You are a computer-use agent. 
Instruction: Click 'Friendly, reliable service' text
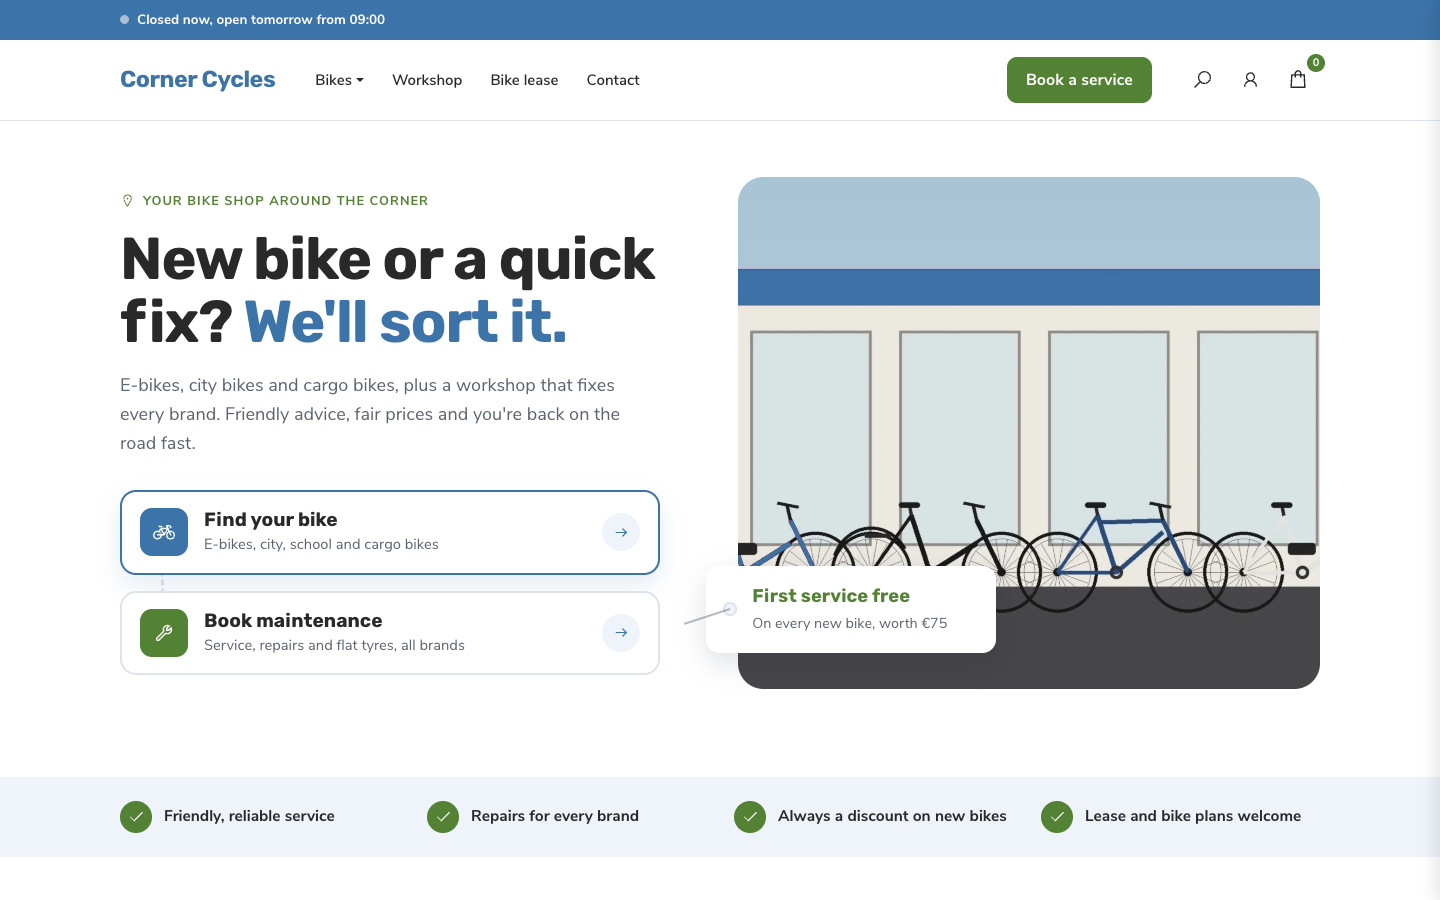pyautogui.click(x=249, y=816)
